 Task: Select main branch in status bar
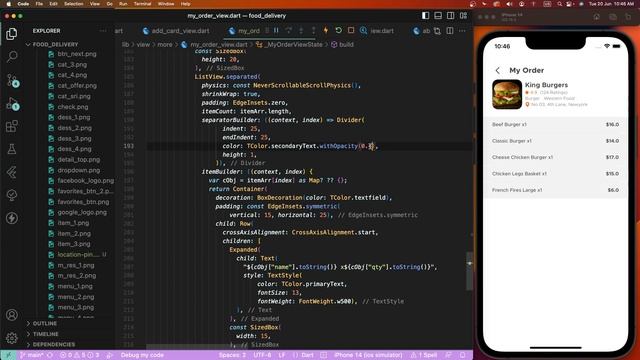pyautogui.click(x=32, y=355)
